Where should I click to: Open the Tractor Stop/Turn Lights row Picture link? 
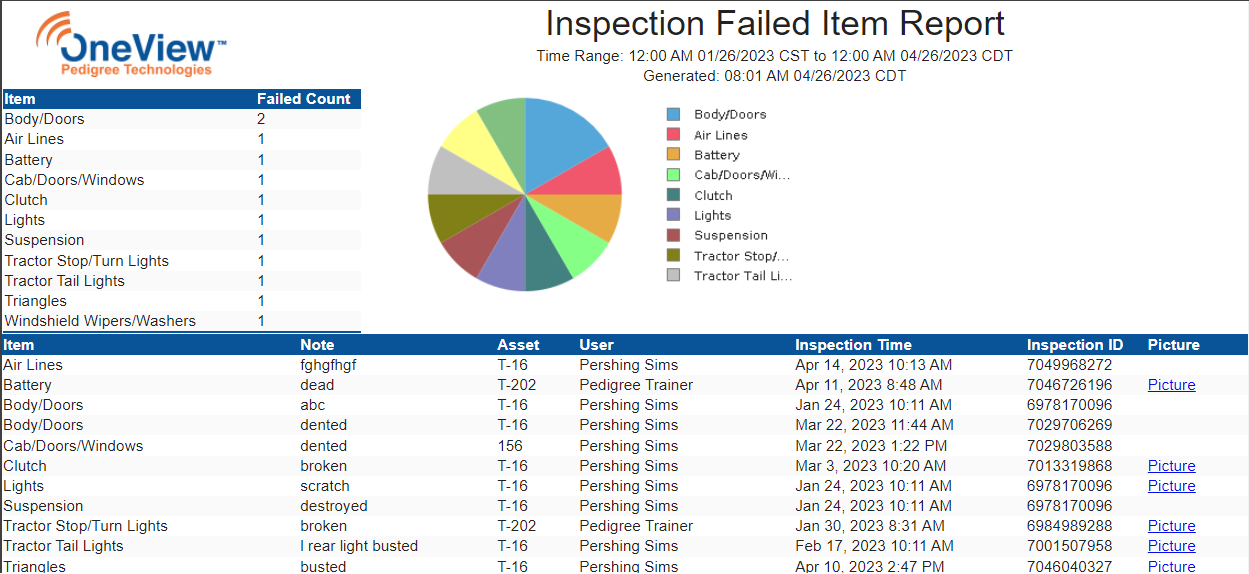[x=1171, y=526]
